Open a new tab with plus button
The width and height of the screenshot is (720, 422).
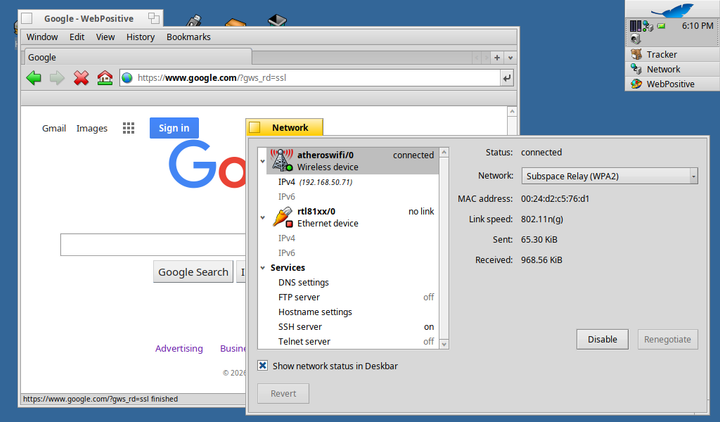(x=497, y=58)
